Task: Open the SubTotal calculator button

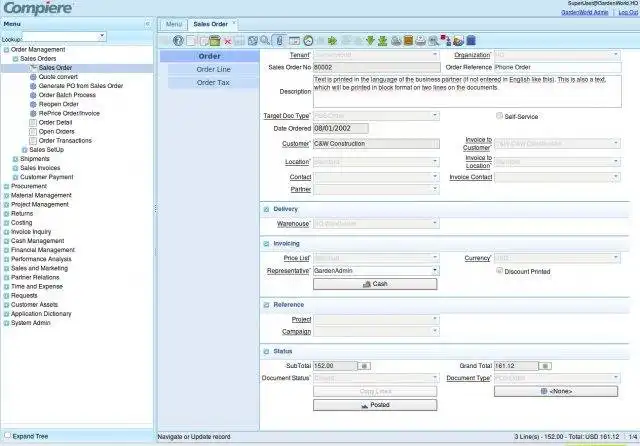Action: (x=364, y=366)
